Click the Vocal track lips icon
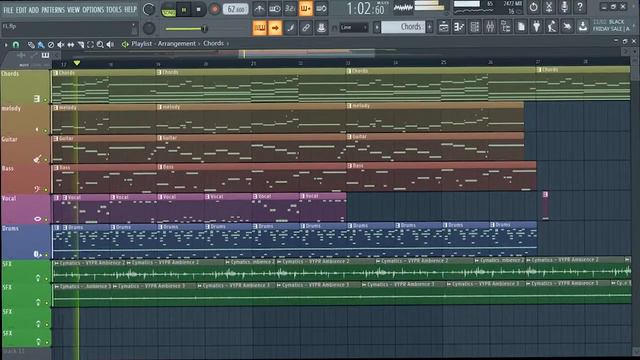Viewport: 640px width, 360px height. tap(38, 219)
